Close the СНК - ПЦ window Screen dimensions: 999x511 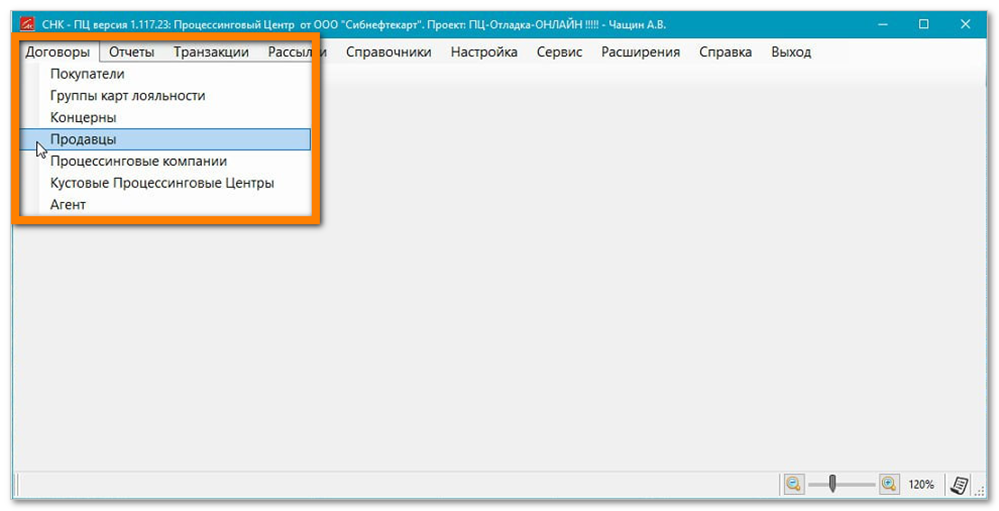pos(965,25)
